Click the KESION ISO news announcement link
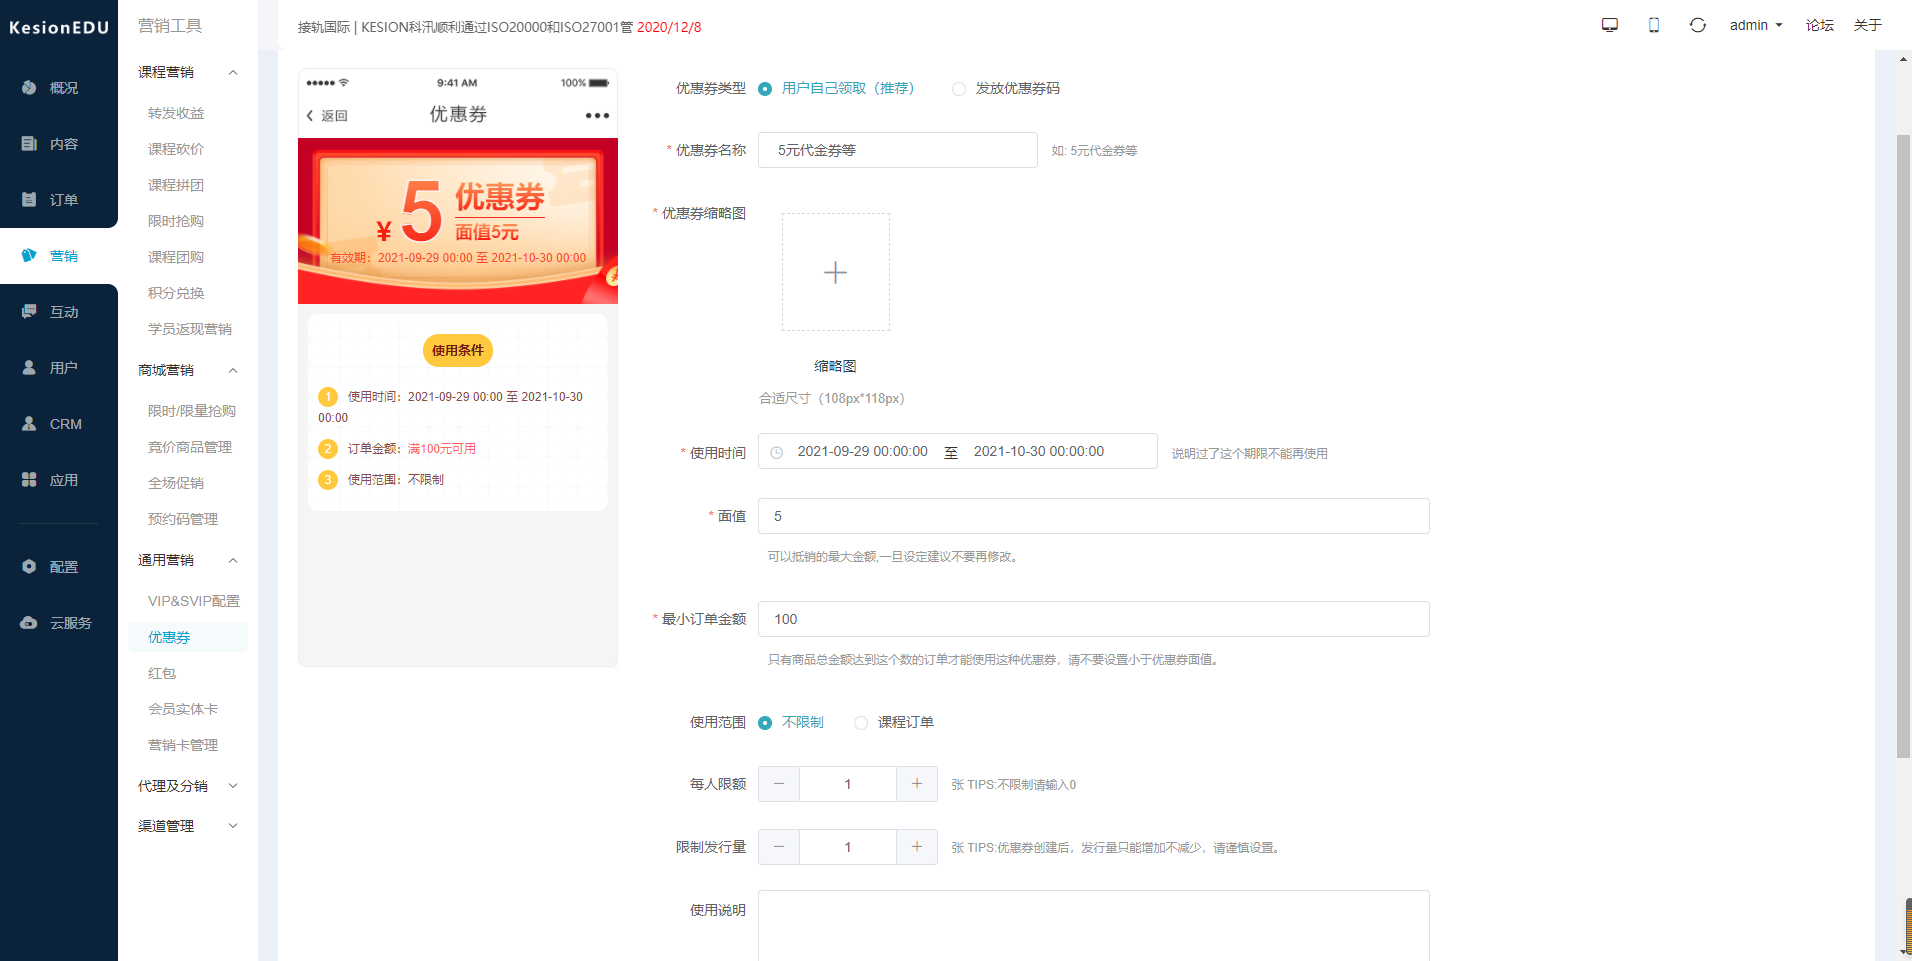This screenshot has width=1912, height=961. point(499,27)
